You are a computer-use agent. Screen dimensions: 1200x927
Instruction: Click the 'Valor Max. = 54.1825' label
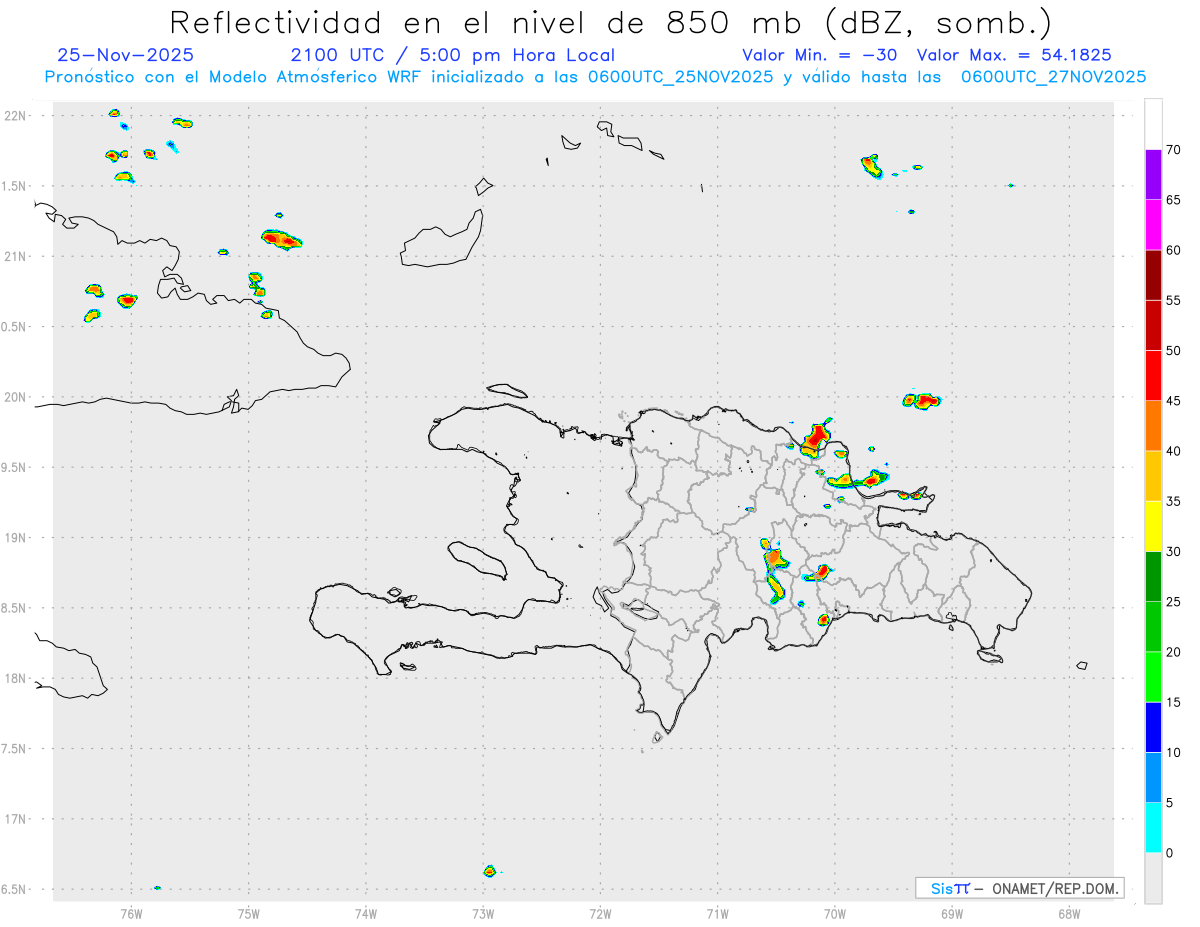[x=1014, y=55]
